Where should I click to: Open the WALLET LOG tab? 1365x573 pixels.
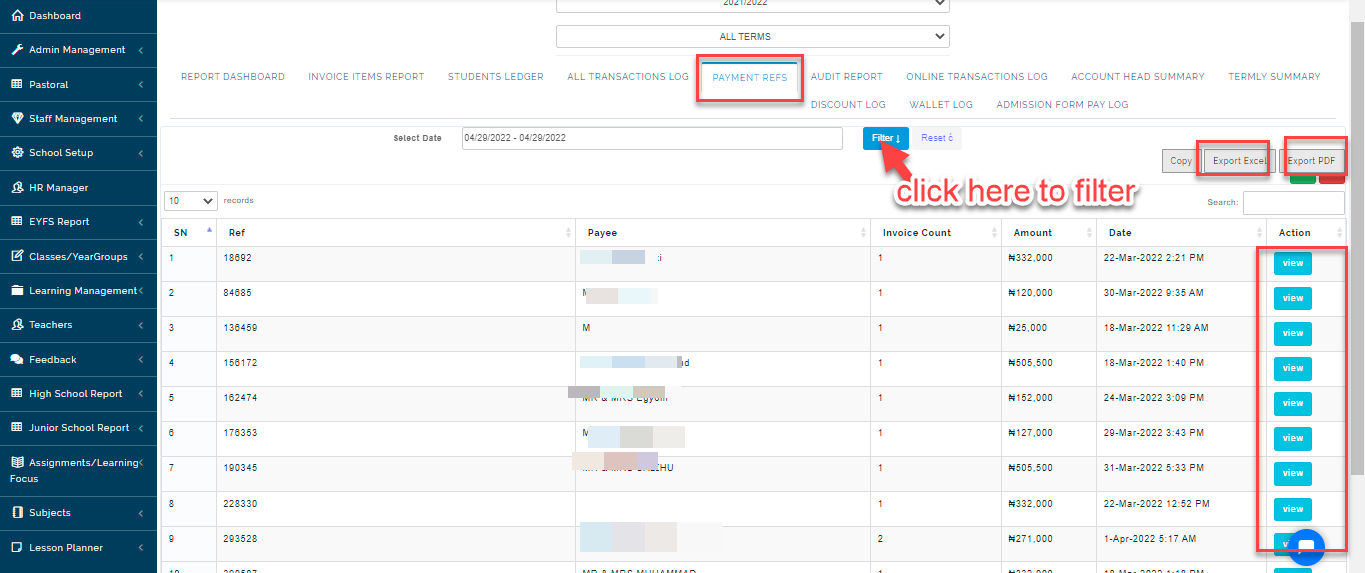941,105
